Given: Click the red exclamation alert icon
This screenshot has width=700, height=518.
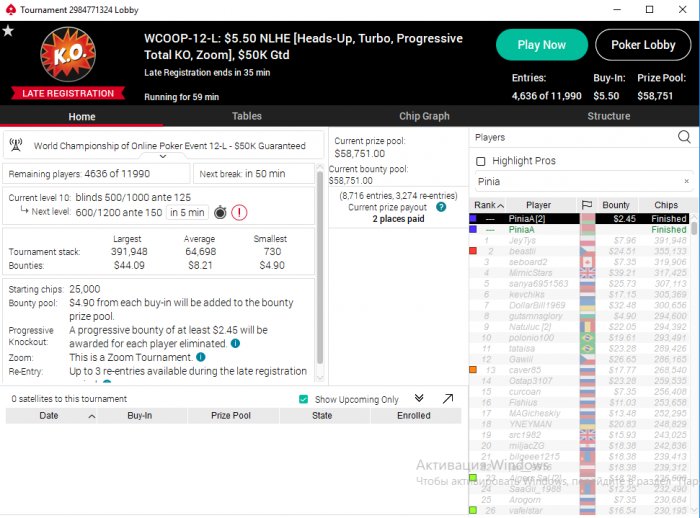Looking at the screenshot, I should tap(239, 213).
